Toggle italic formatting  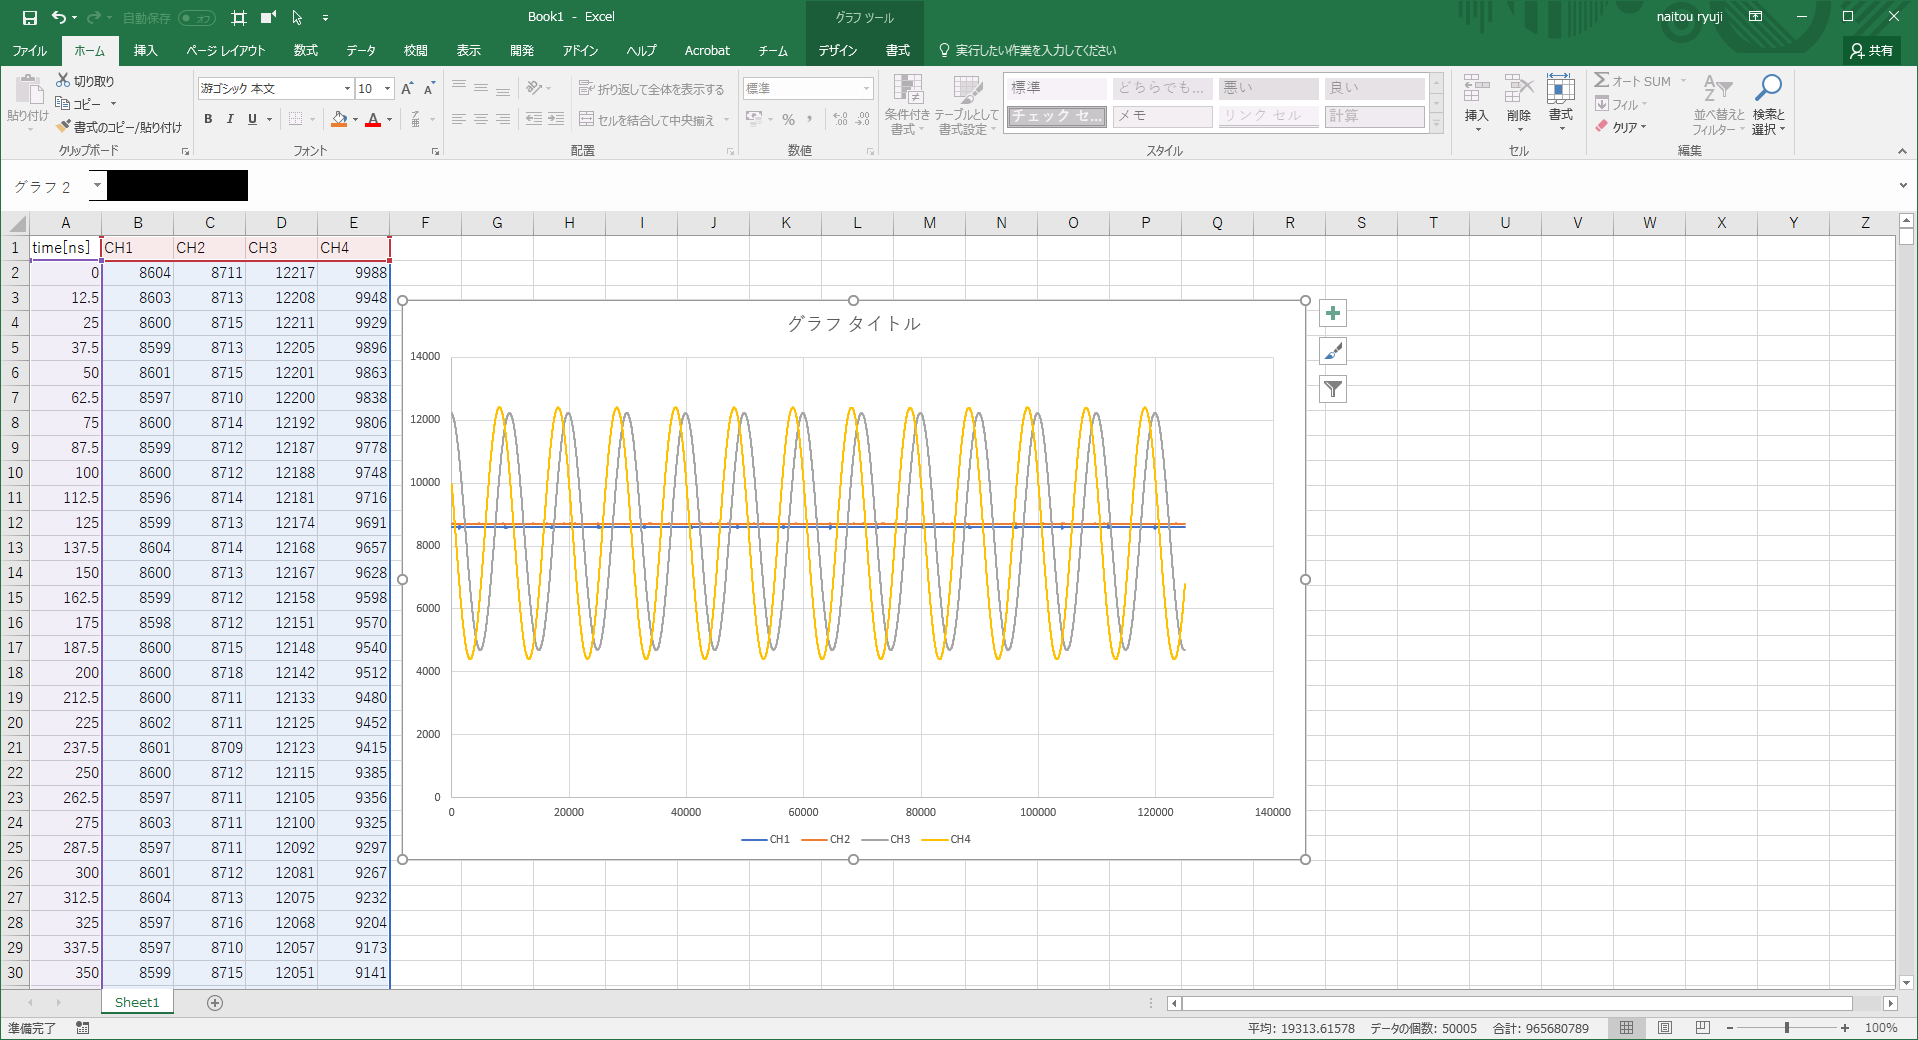230,119
